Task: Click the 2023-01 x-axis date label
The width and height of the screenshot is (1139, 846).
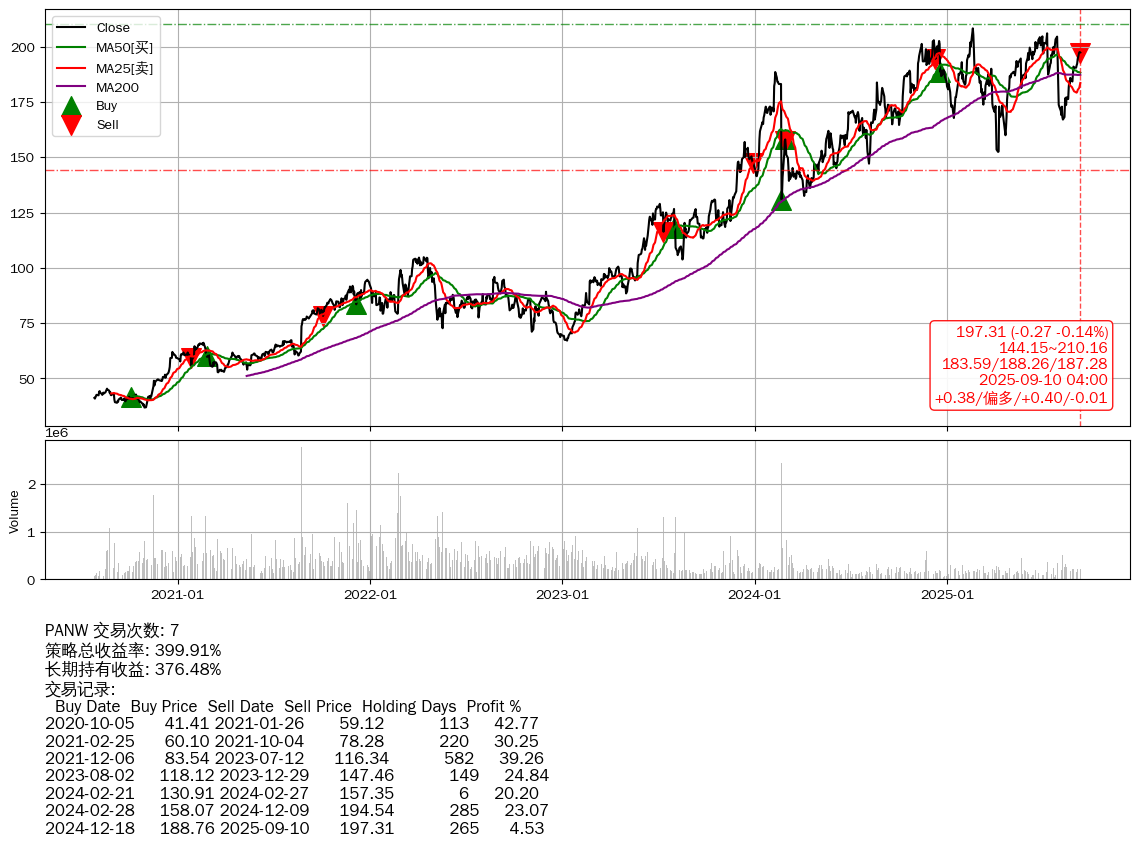Action: point(562,595)
